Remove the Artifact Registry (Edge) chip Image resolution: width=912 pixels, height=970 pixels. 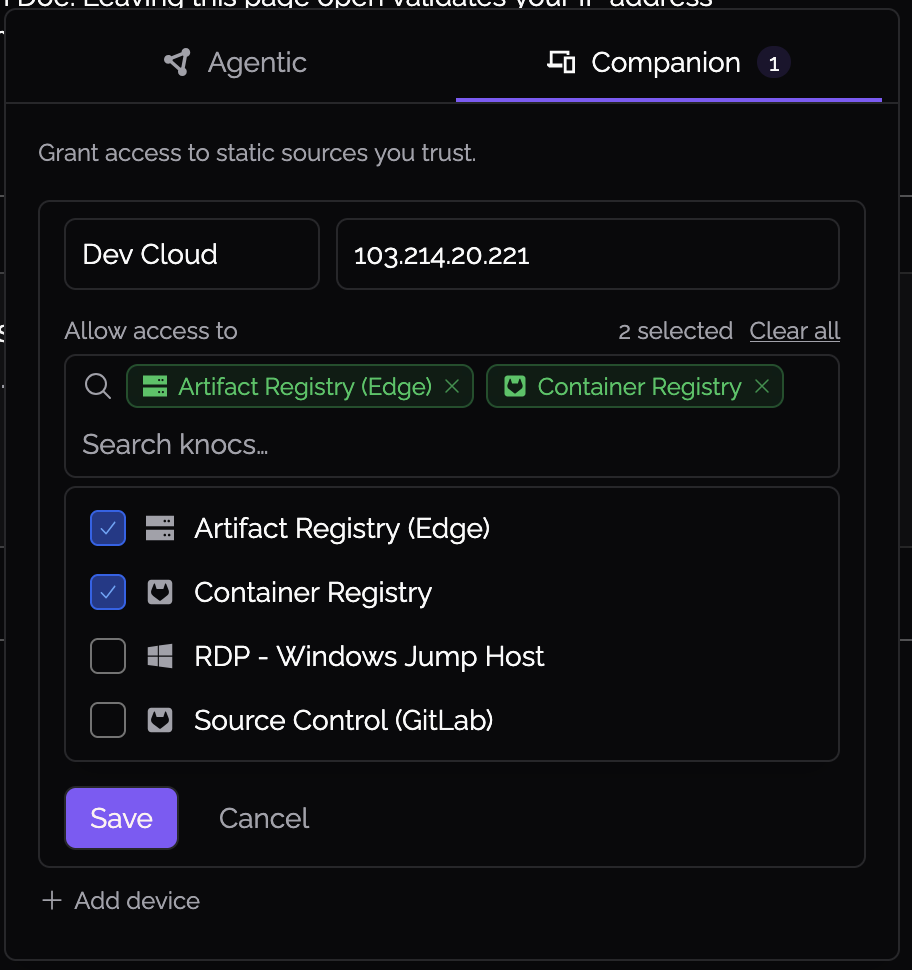[x=452, y=387]
